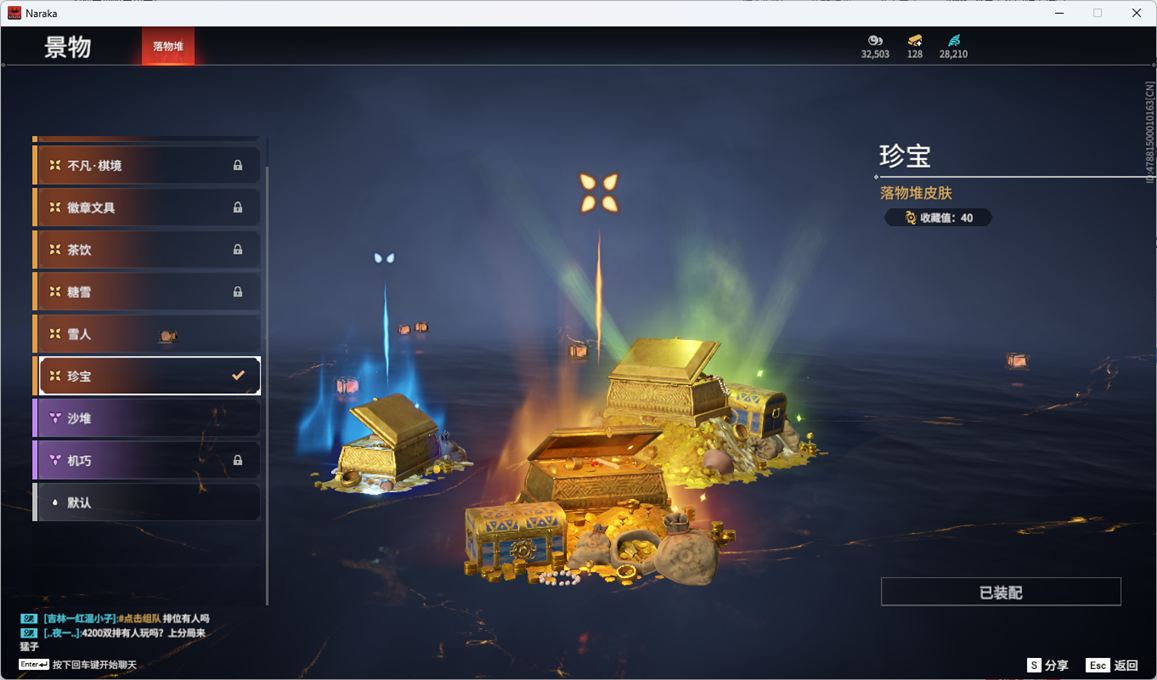The height and width of the screenshot is (680, 1157).
Task: Click the rarity icon on 默认 row
Action: tap(55, 502)
